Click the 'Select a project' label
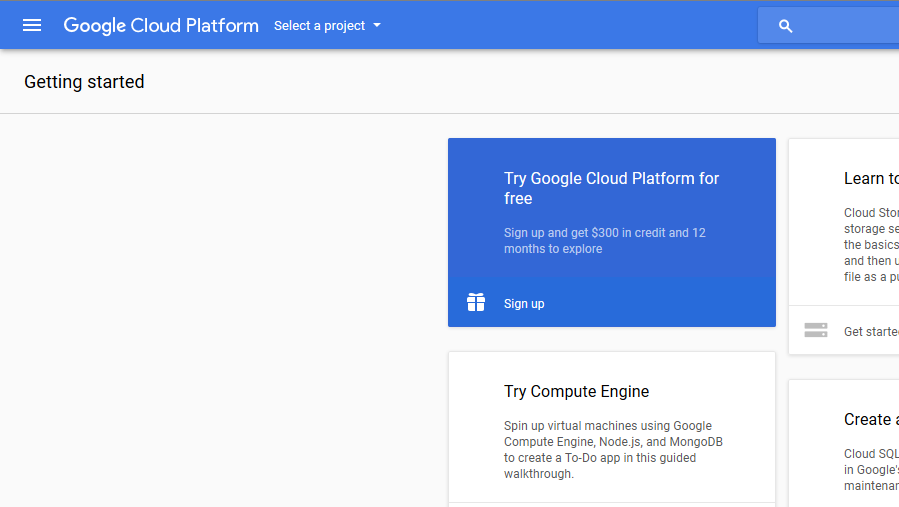 click(319, 26)
